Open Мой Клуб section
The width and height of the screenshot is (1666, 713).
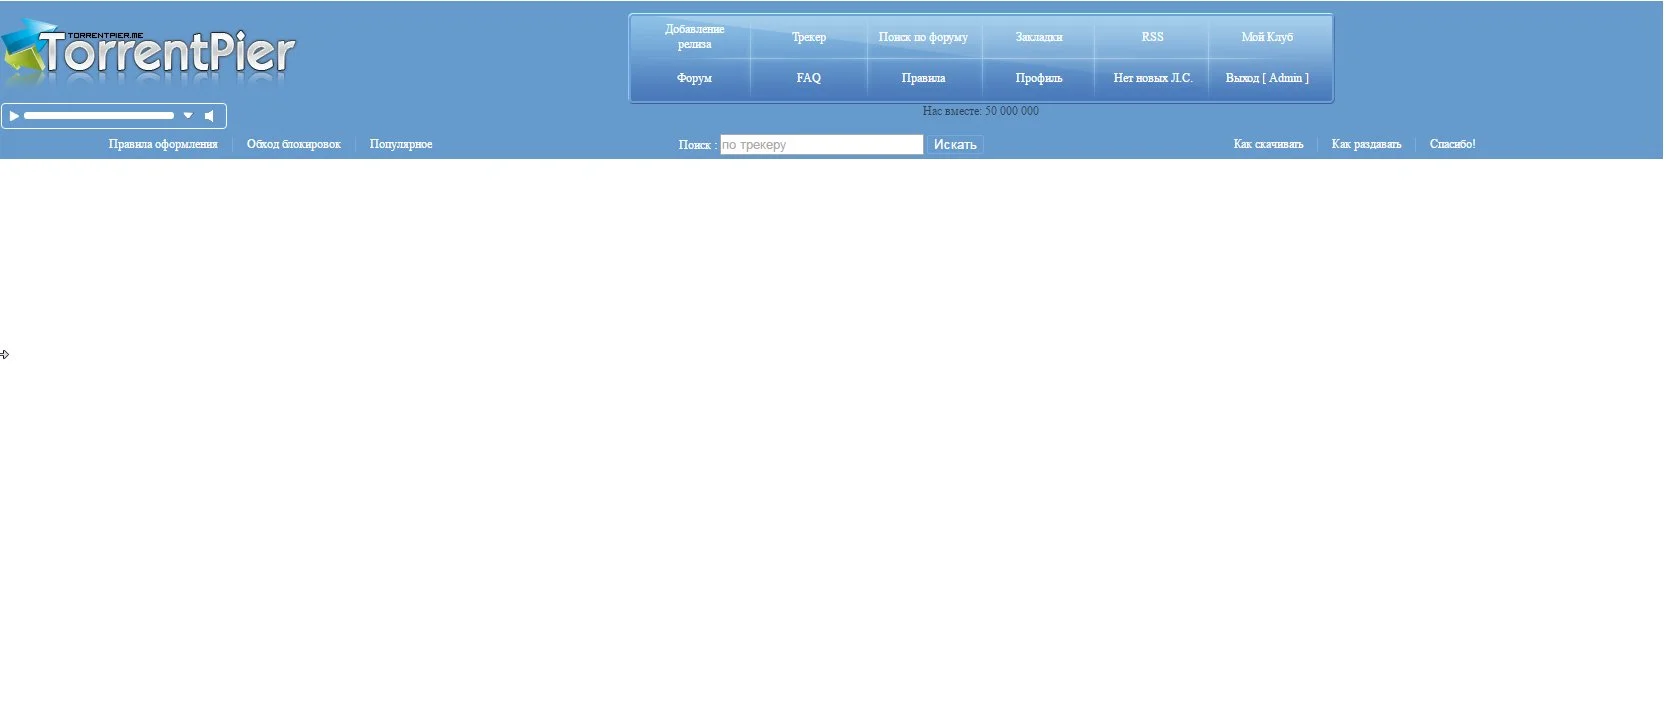pyautogui.click(x=1267, y=37)
